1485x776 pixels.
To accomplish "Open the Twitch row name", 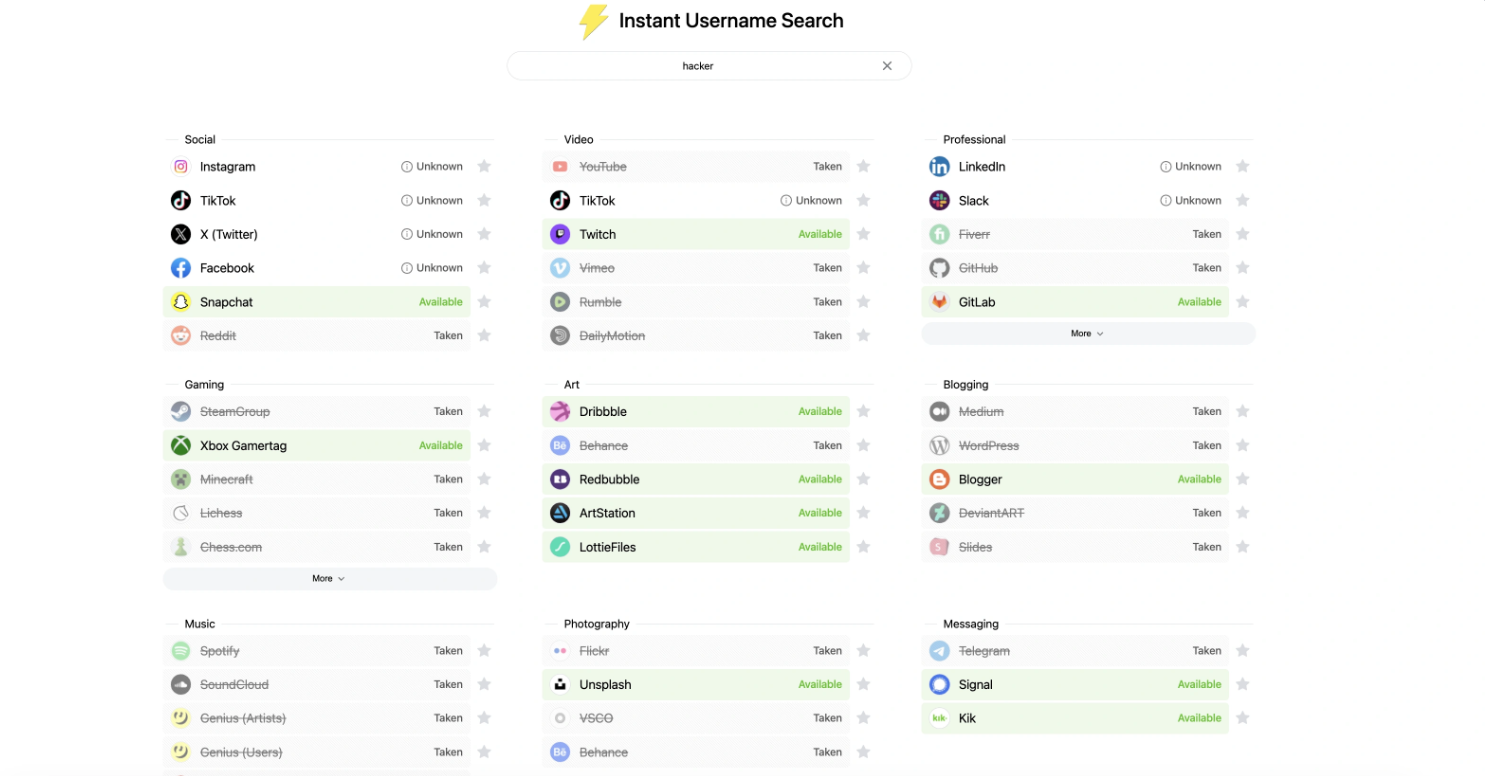I will pos(598,234).
